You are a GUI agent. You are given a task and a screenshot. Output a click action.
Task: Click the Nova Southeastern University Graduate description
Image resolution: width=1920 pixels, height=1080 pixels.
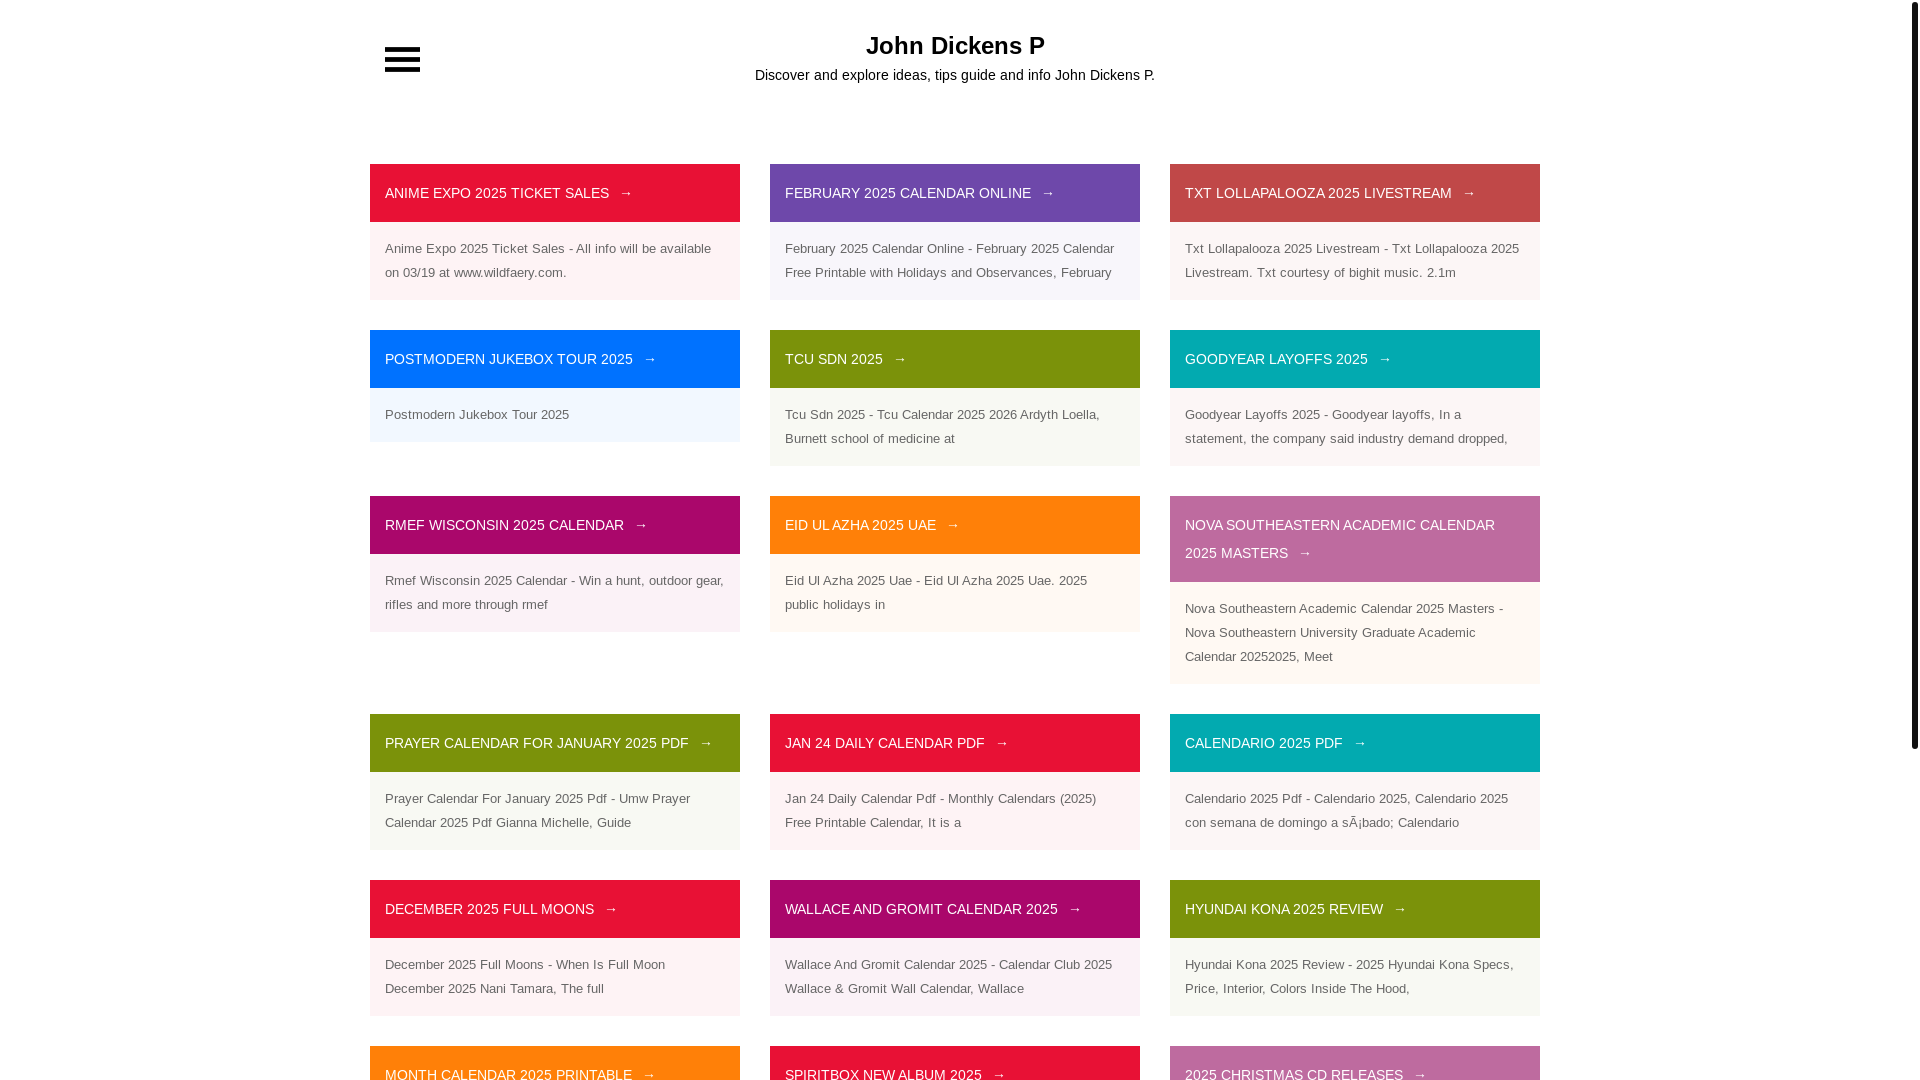[1344, 633]
